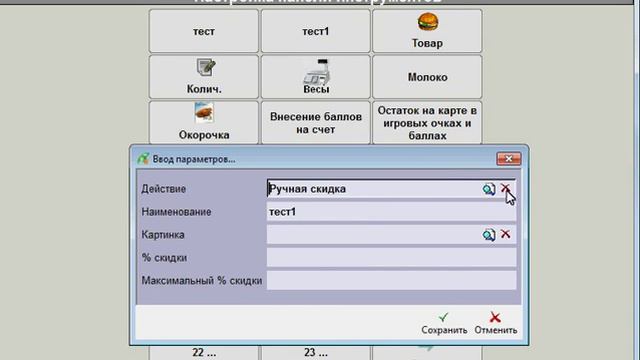Viewport: 640px width, 360px height.
Task: Close the Ввод параметров dialog
Action: point(509,159)
